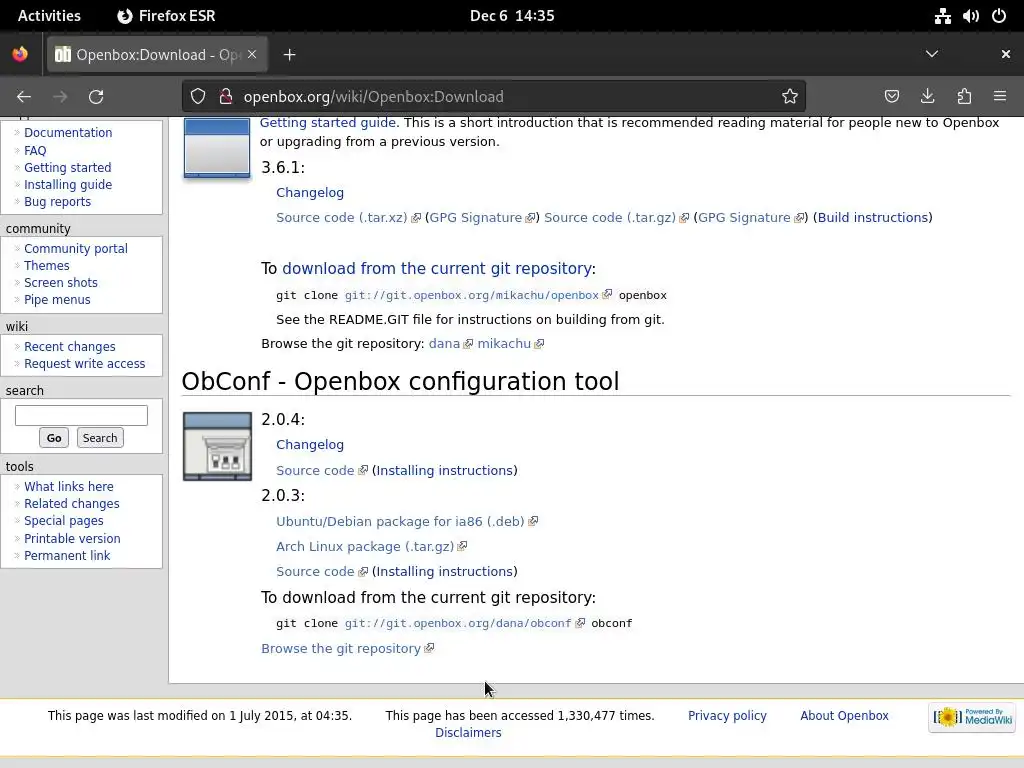Image resolution: width=1024 pixels, height=768 pixels.
Task: Select the Openbox:Download tab
Action: pyautogui.click(x=155, y=55)
